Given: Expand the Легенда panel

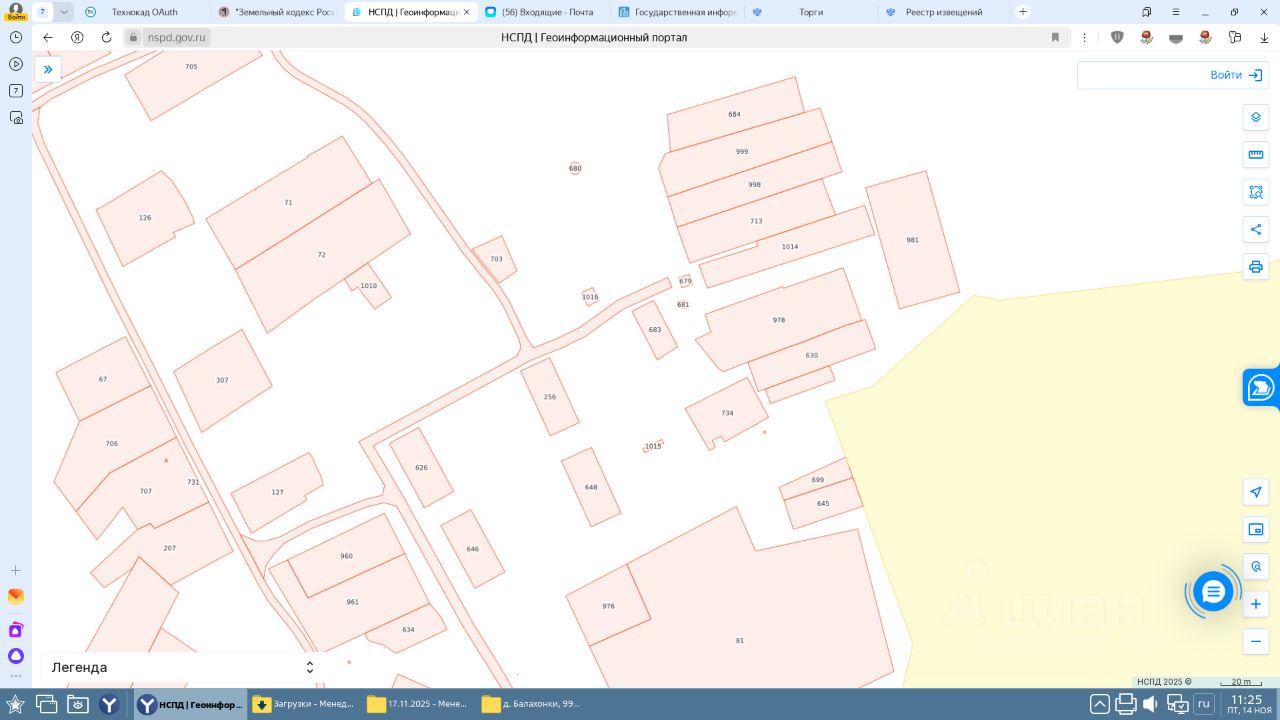Looking at the screenshot, I should coord(180,667).
